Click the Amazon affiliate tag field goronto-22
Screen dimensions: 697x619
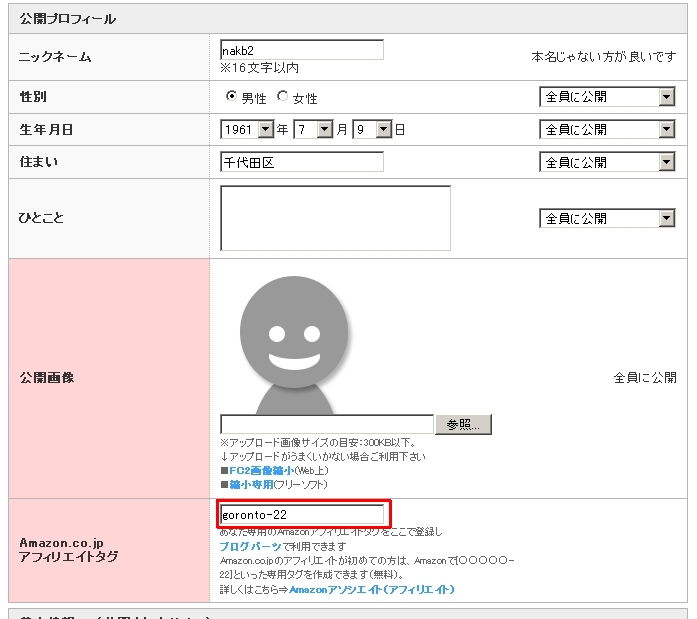[x=302, y=515]
